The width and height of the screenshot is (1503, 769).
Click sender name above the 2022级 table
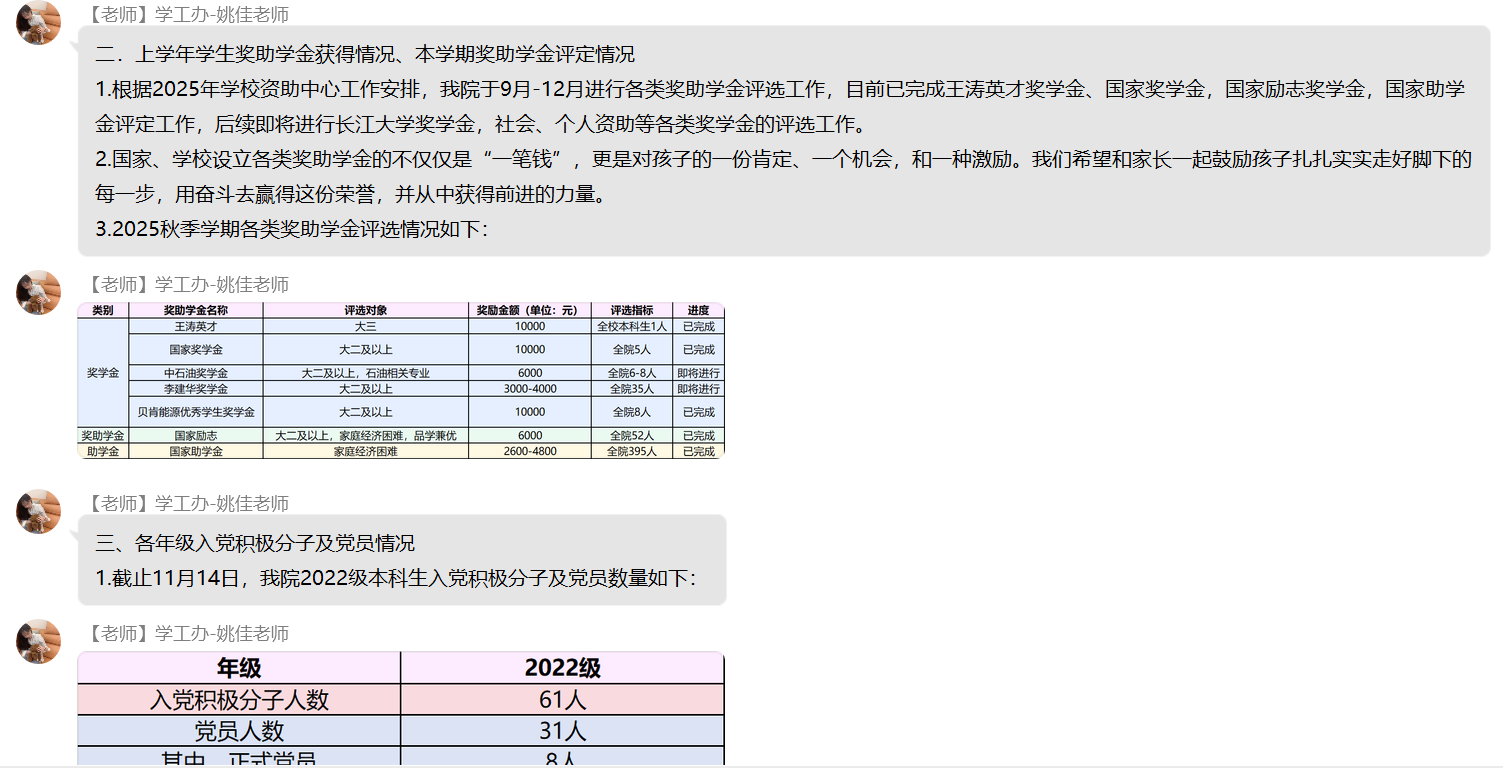point(187,633)
